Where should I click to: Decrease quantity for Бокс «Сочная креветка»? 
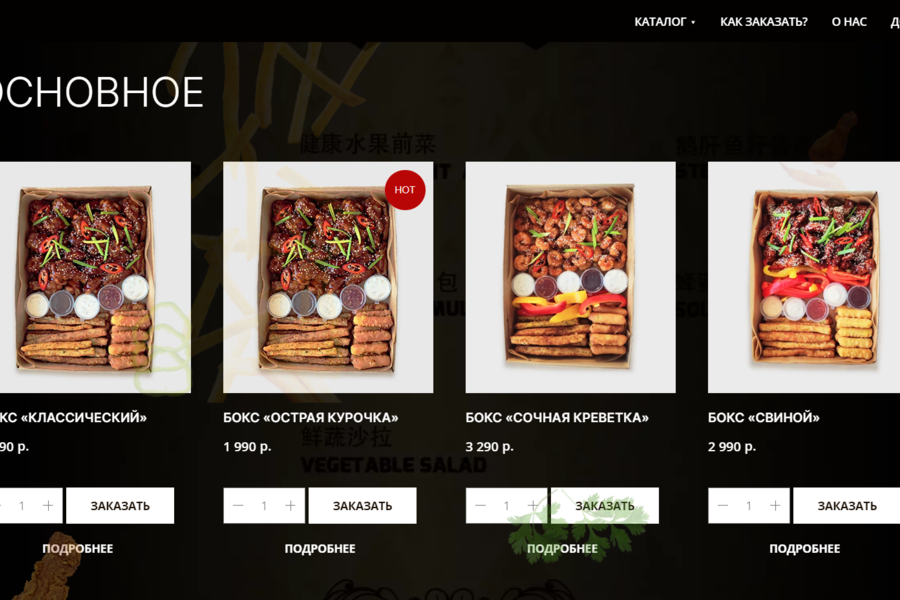[x=480, y=505]
